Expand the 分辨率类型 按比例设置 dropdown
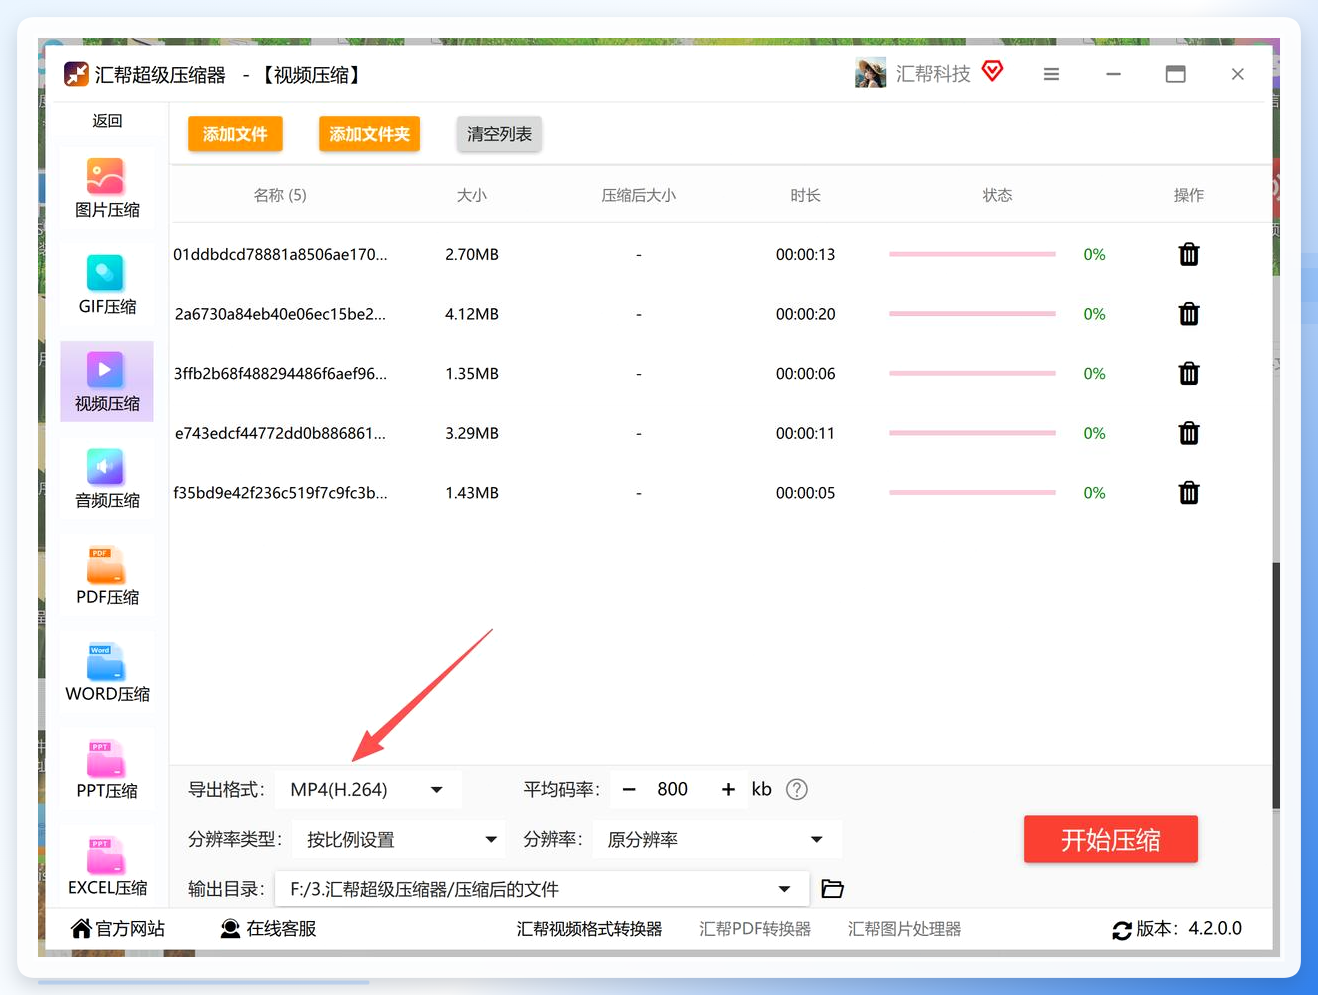Viewport: 1318px width, 995px height. pyautogui.click(x=401, y=839)
